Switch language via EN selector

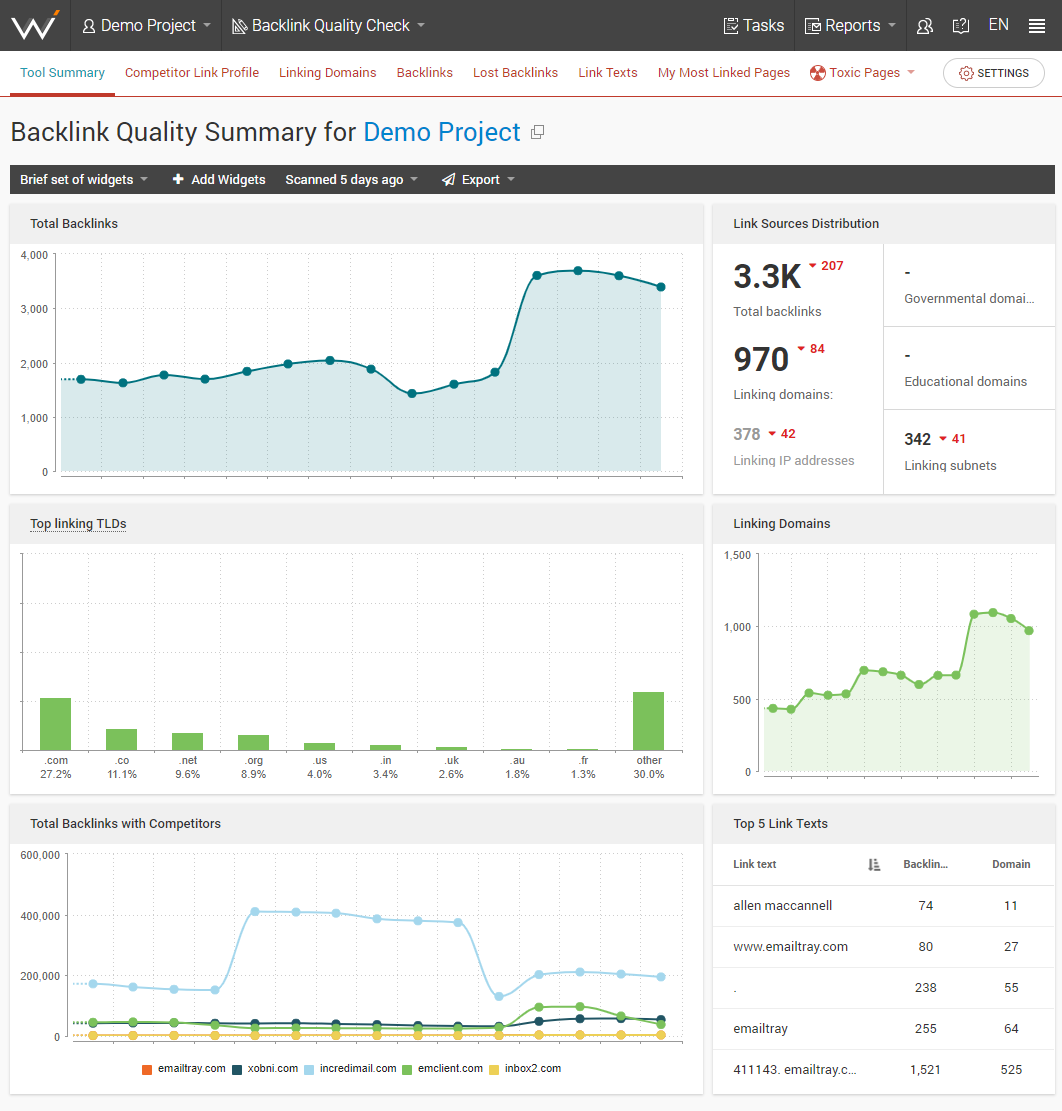pyautogui.click(x=998, y=26)
